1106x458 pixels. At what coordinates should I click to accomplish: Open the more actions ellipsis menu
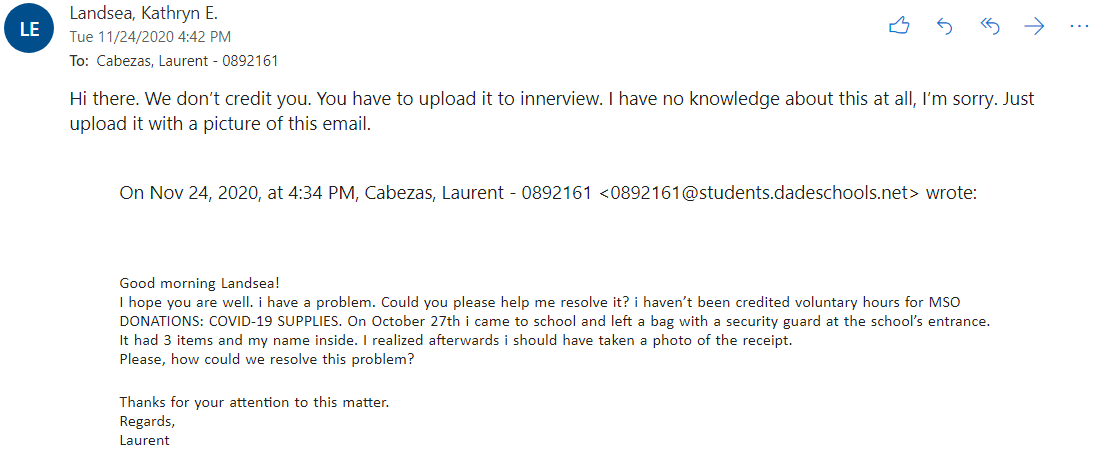point(1078,27)
